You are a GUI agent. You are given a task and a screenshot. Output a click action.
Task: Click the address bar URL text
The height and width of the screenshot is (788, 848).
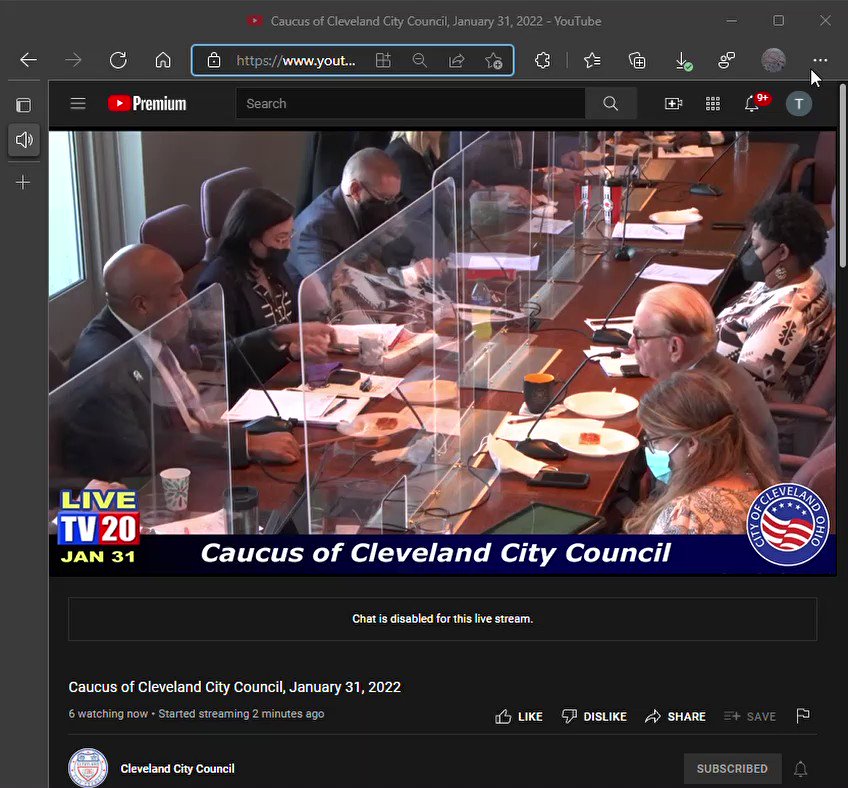pyautogui.click(x=296, y=61)
